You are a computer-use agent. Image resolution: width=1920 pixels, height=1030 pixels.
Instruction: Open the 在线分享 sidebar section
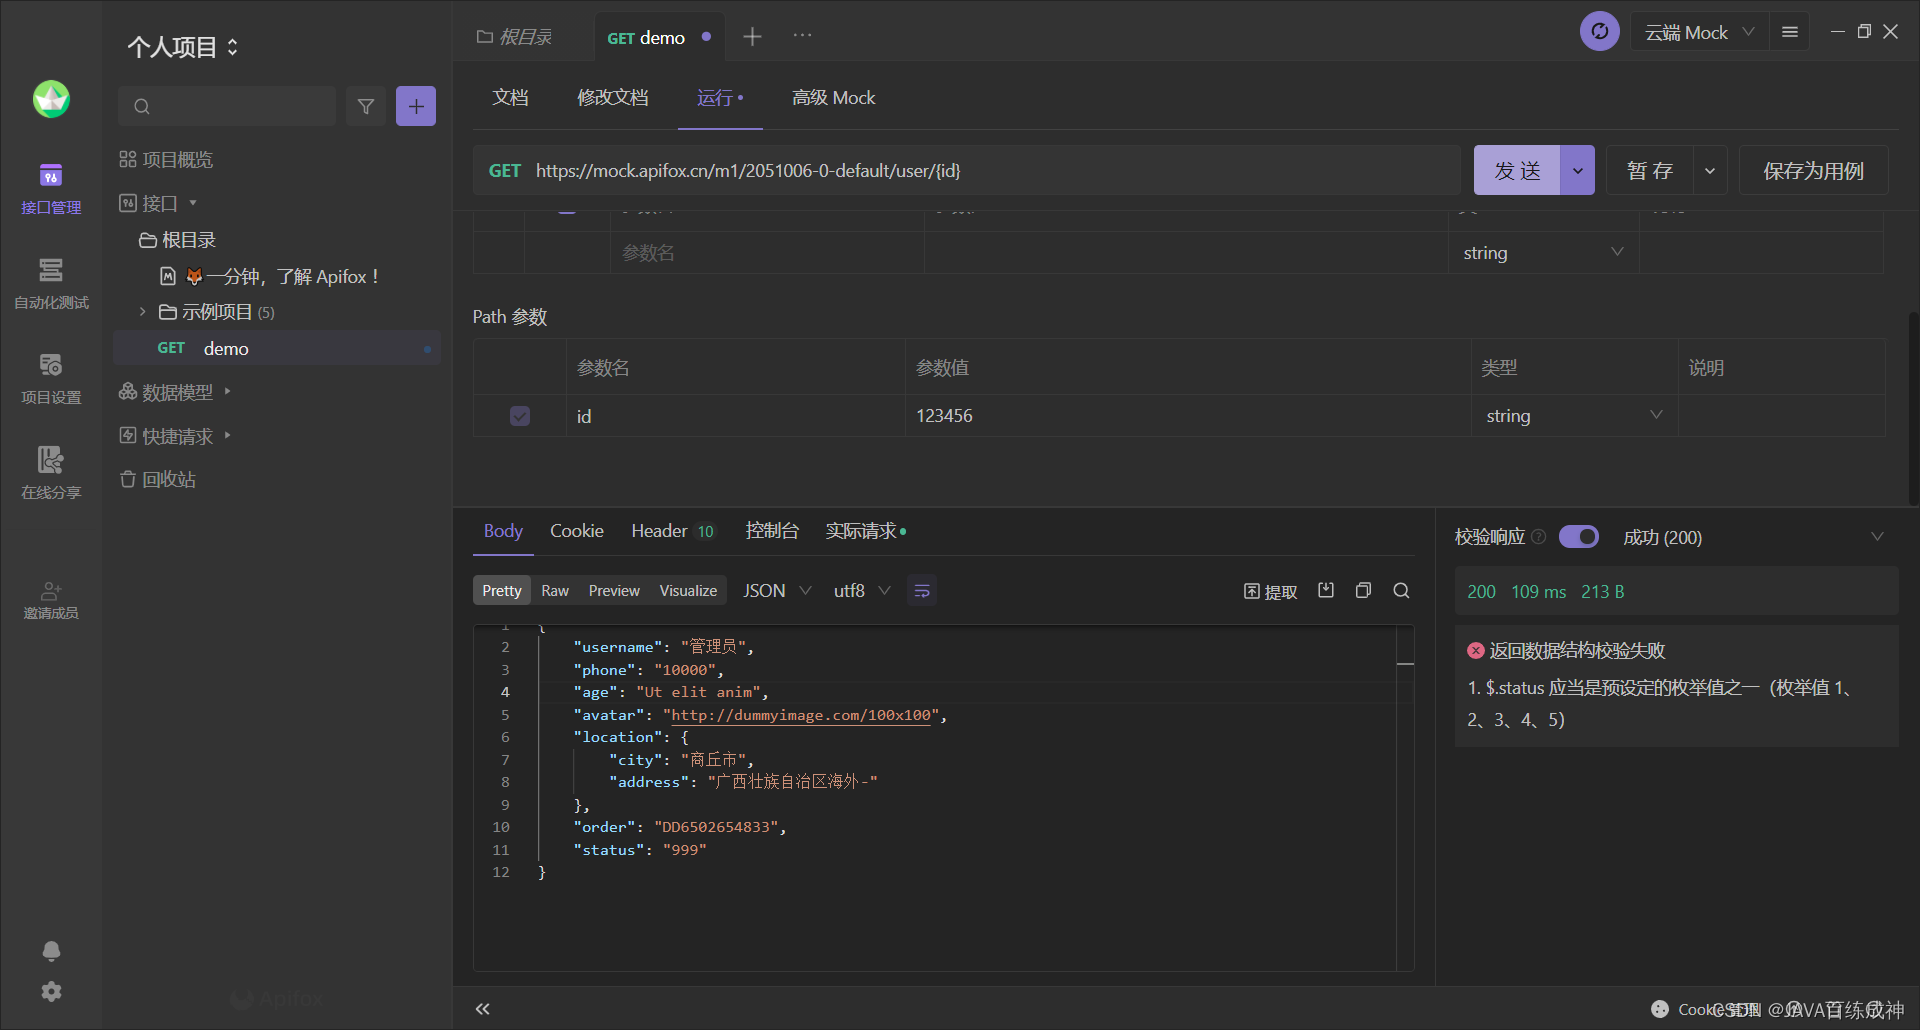[x=51, y=474]
